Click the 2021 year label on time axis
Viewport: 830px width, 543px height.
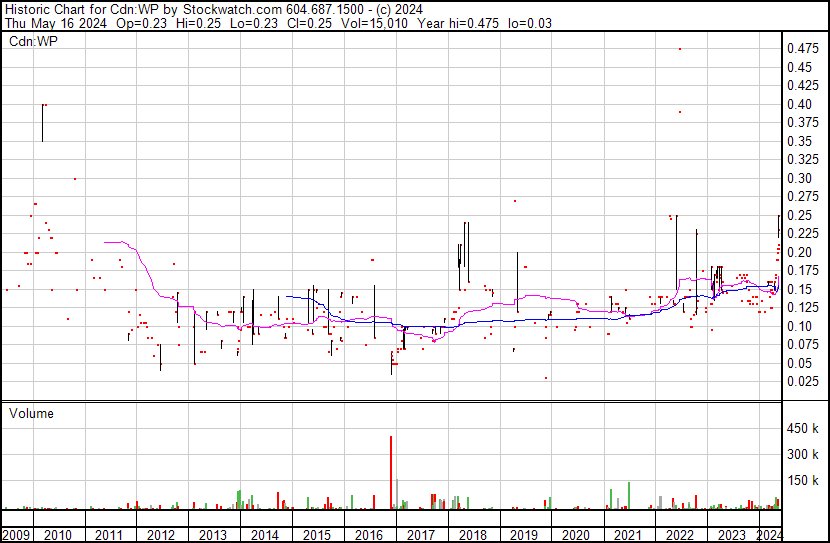pyautogui.click(x=628, y=535)
